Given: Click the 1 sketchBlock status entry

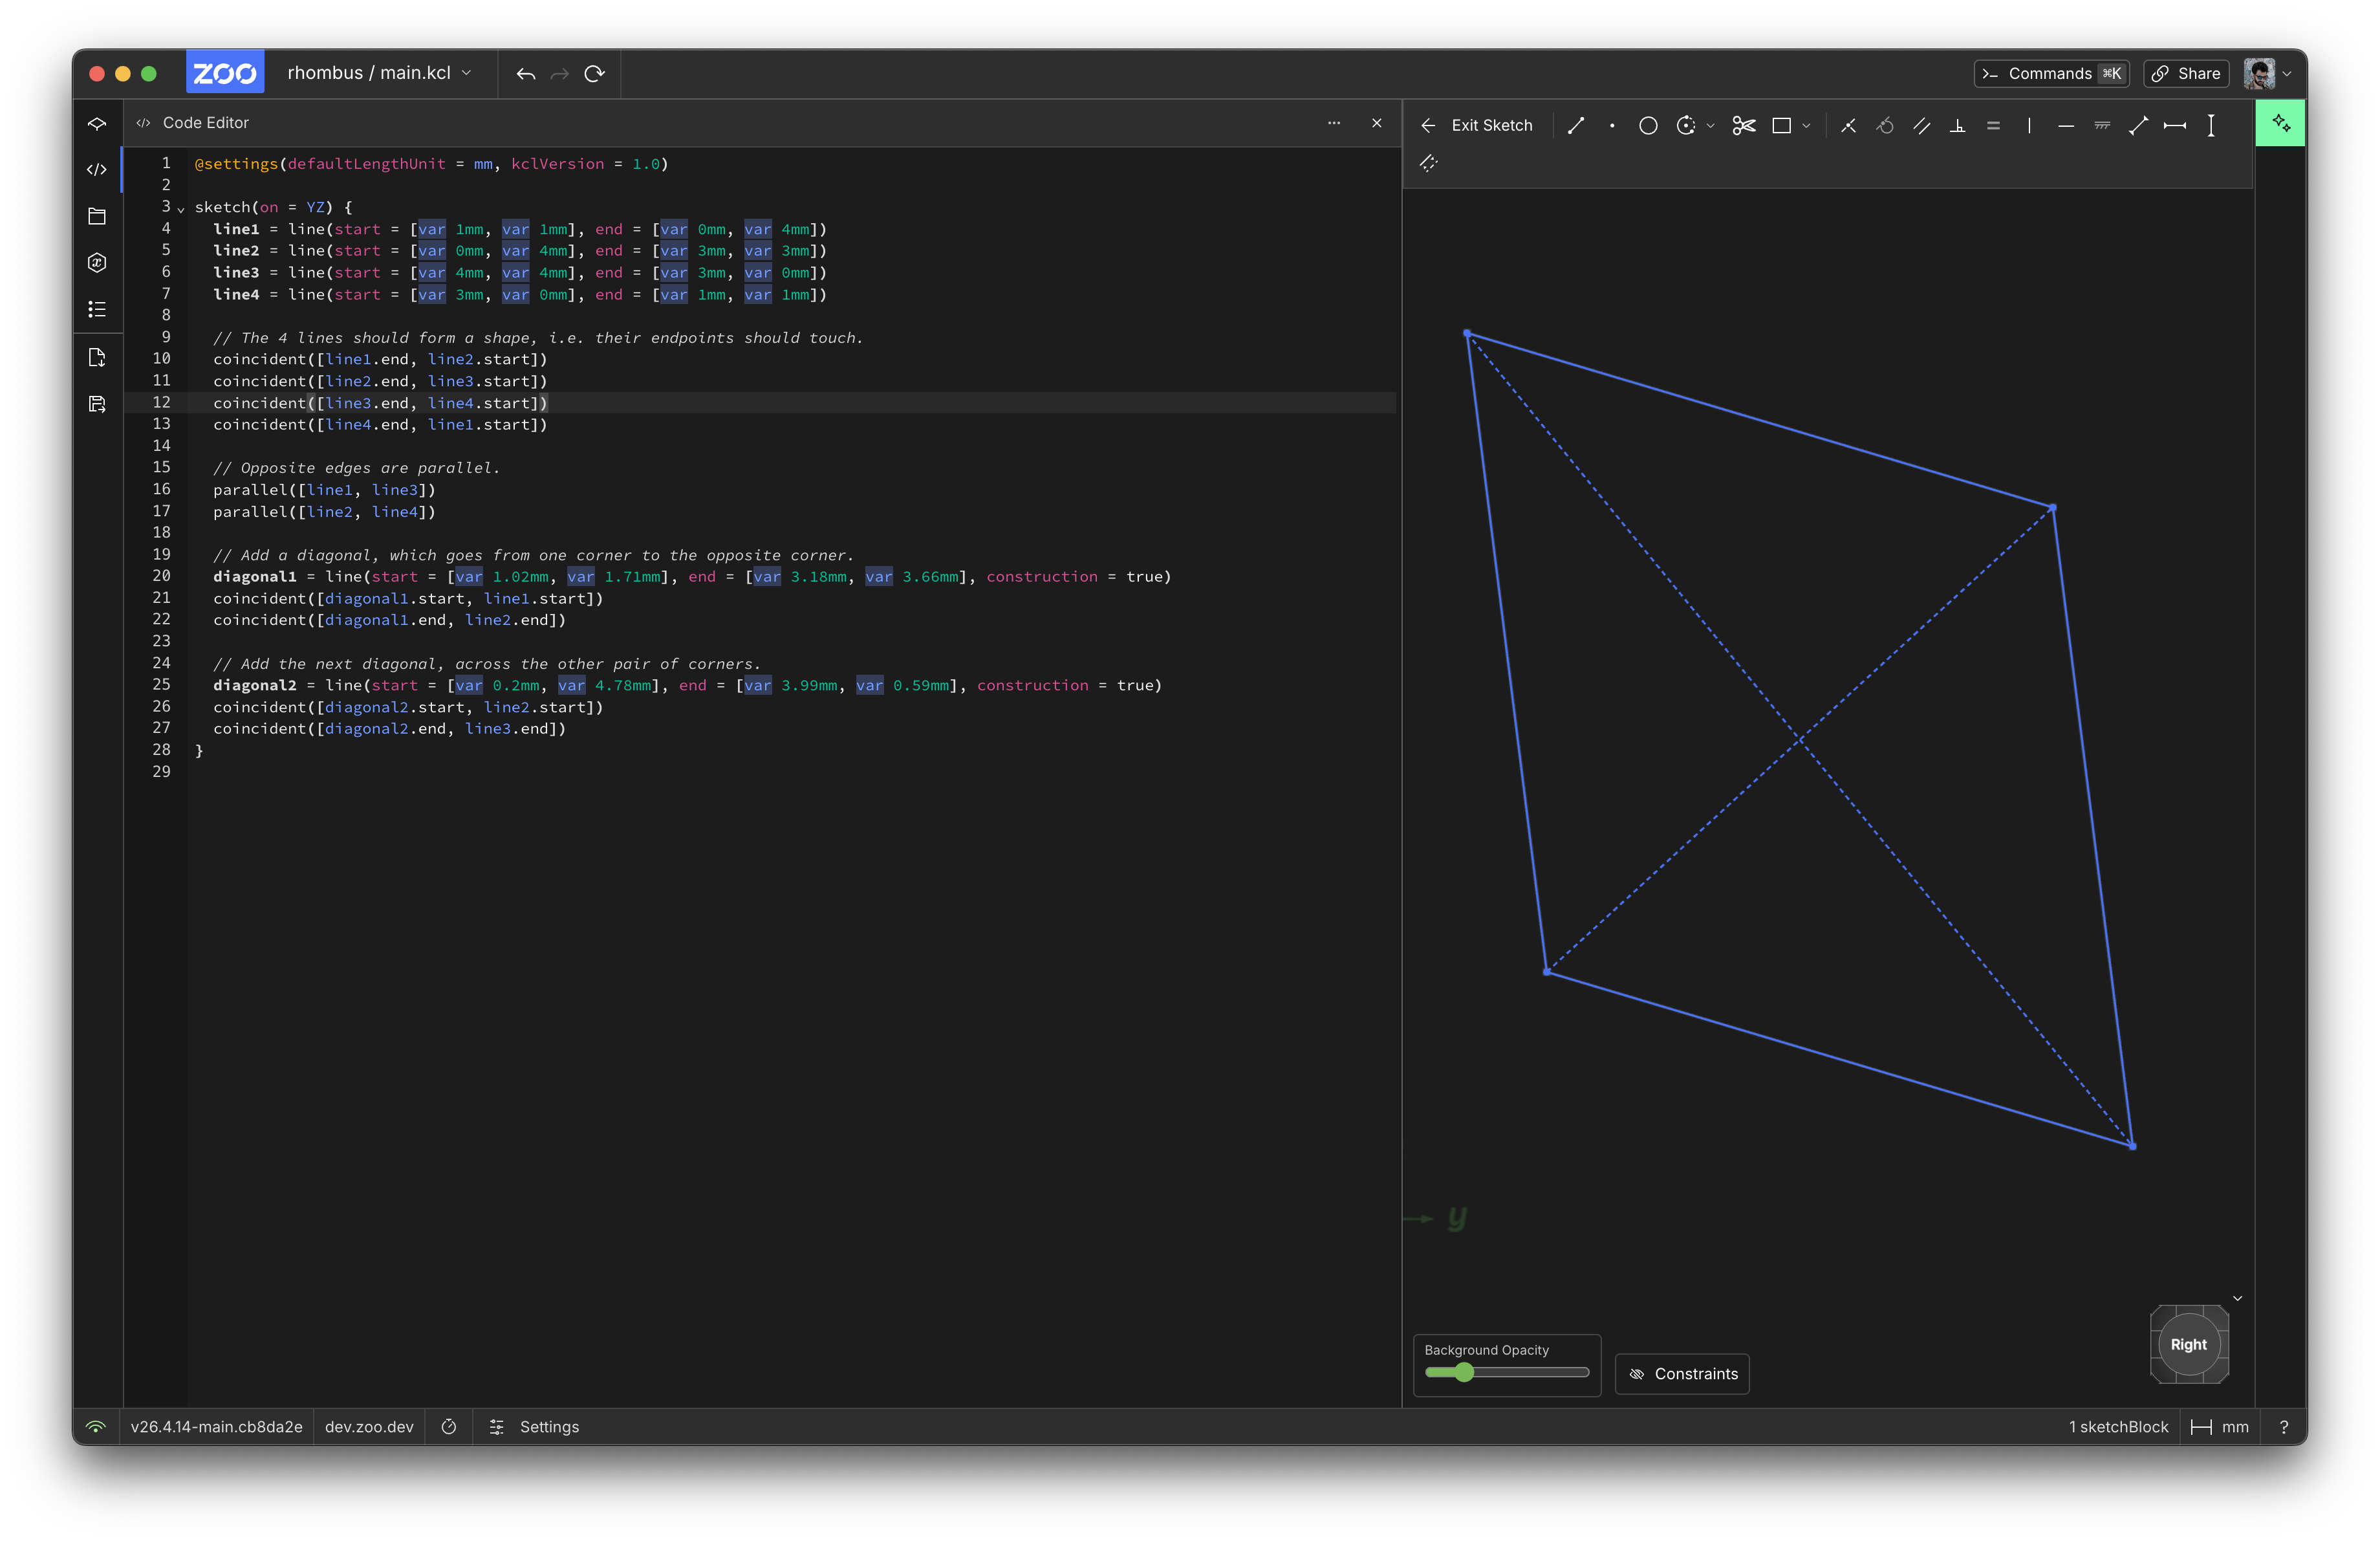Looking at the screenshot, I should [x=2118, y=1426].
